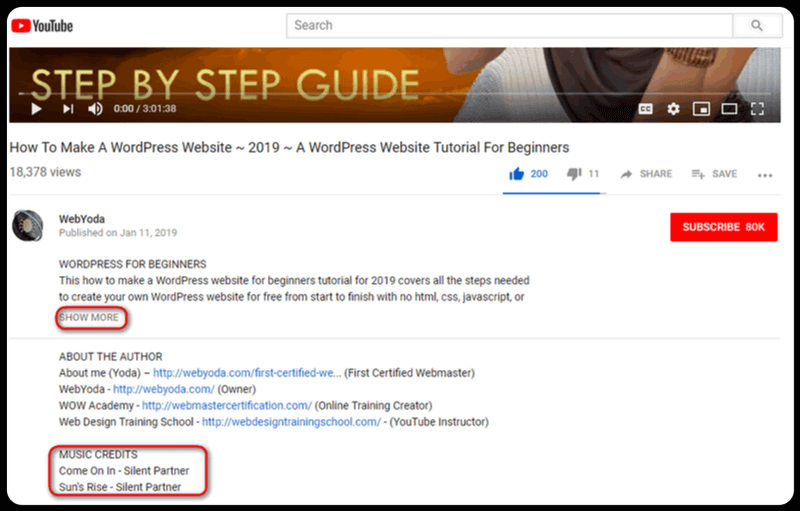The width and height of the screenshot is (800, 511).
Task: Expand description with SHOW MORE
Action: (x=89, y=318)
